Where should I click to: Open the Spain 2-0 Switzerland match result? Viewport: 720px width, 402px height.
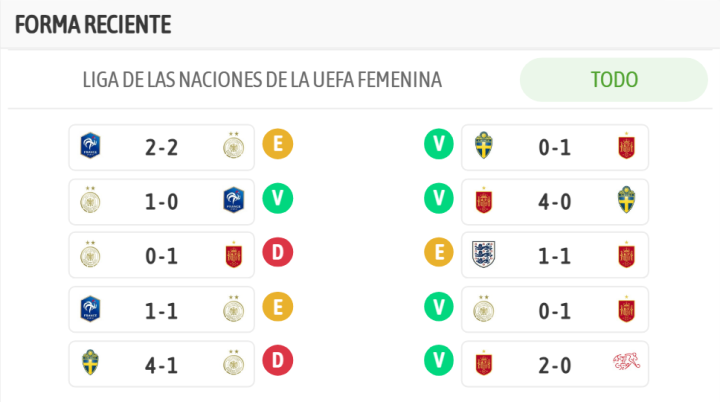[x=554, y=364]
